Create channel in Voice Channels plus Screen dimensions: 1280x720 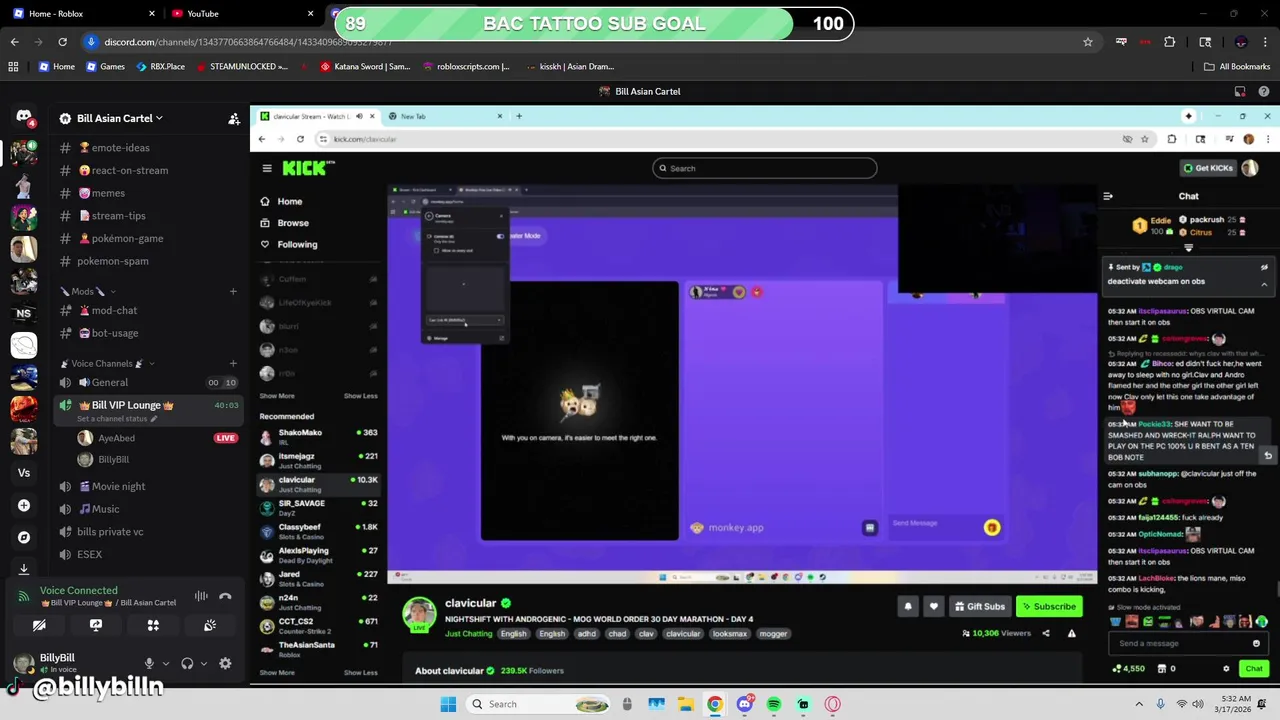pos(233,363)
